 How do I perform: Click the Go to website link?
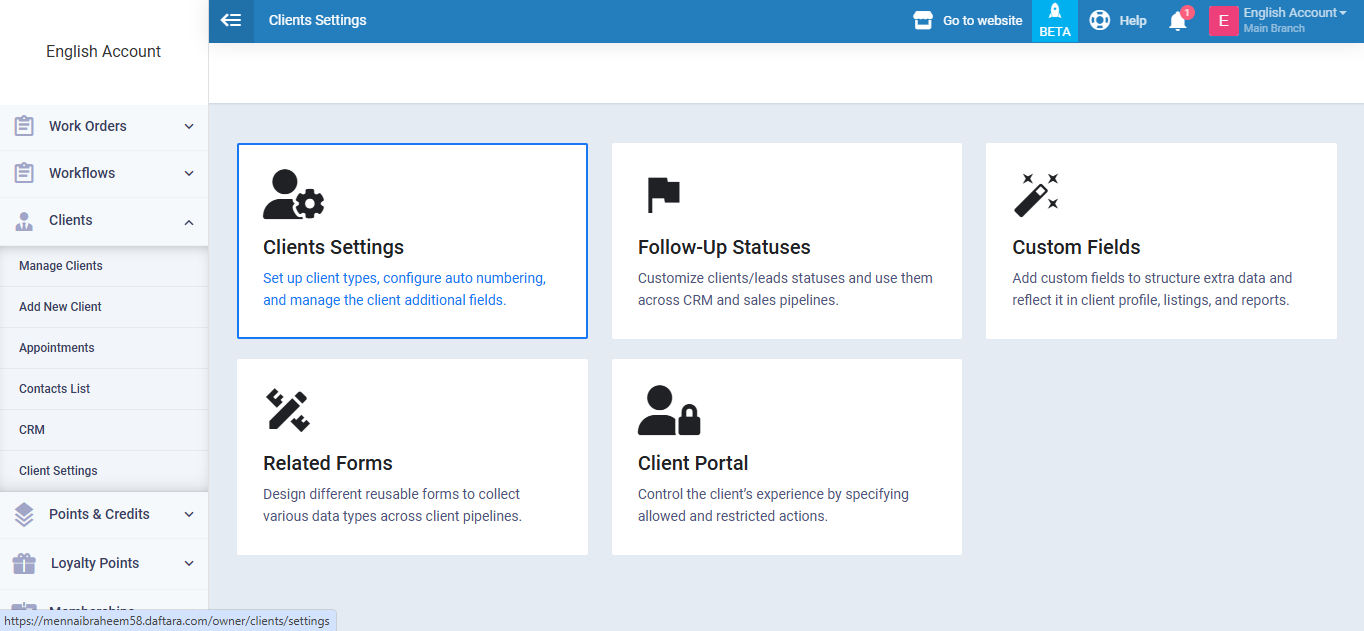pos(968,20)
